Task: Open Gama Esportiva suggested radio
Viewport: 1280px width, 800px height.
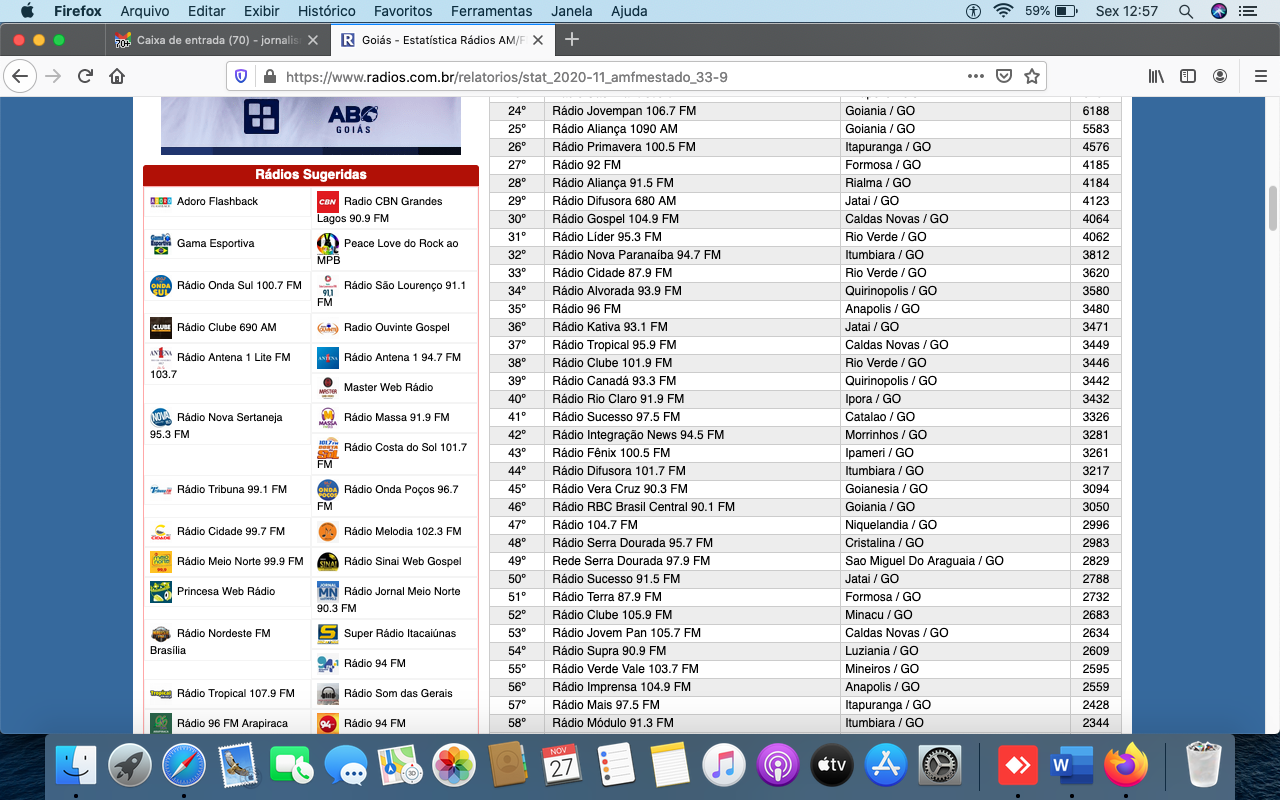Action: click(215, 243)
